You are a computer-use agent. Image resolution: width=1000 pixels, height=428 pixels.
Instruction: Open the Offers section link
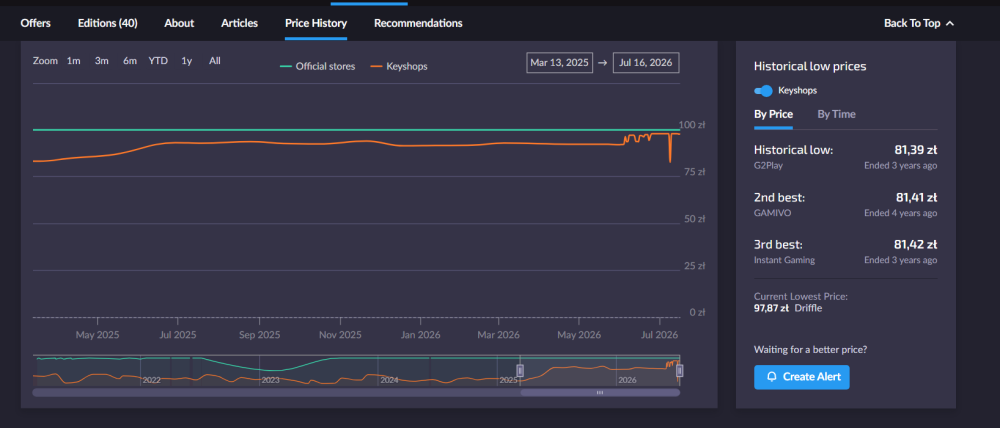click(35, 24)
